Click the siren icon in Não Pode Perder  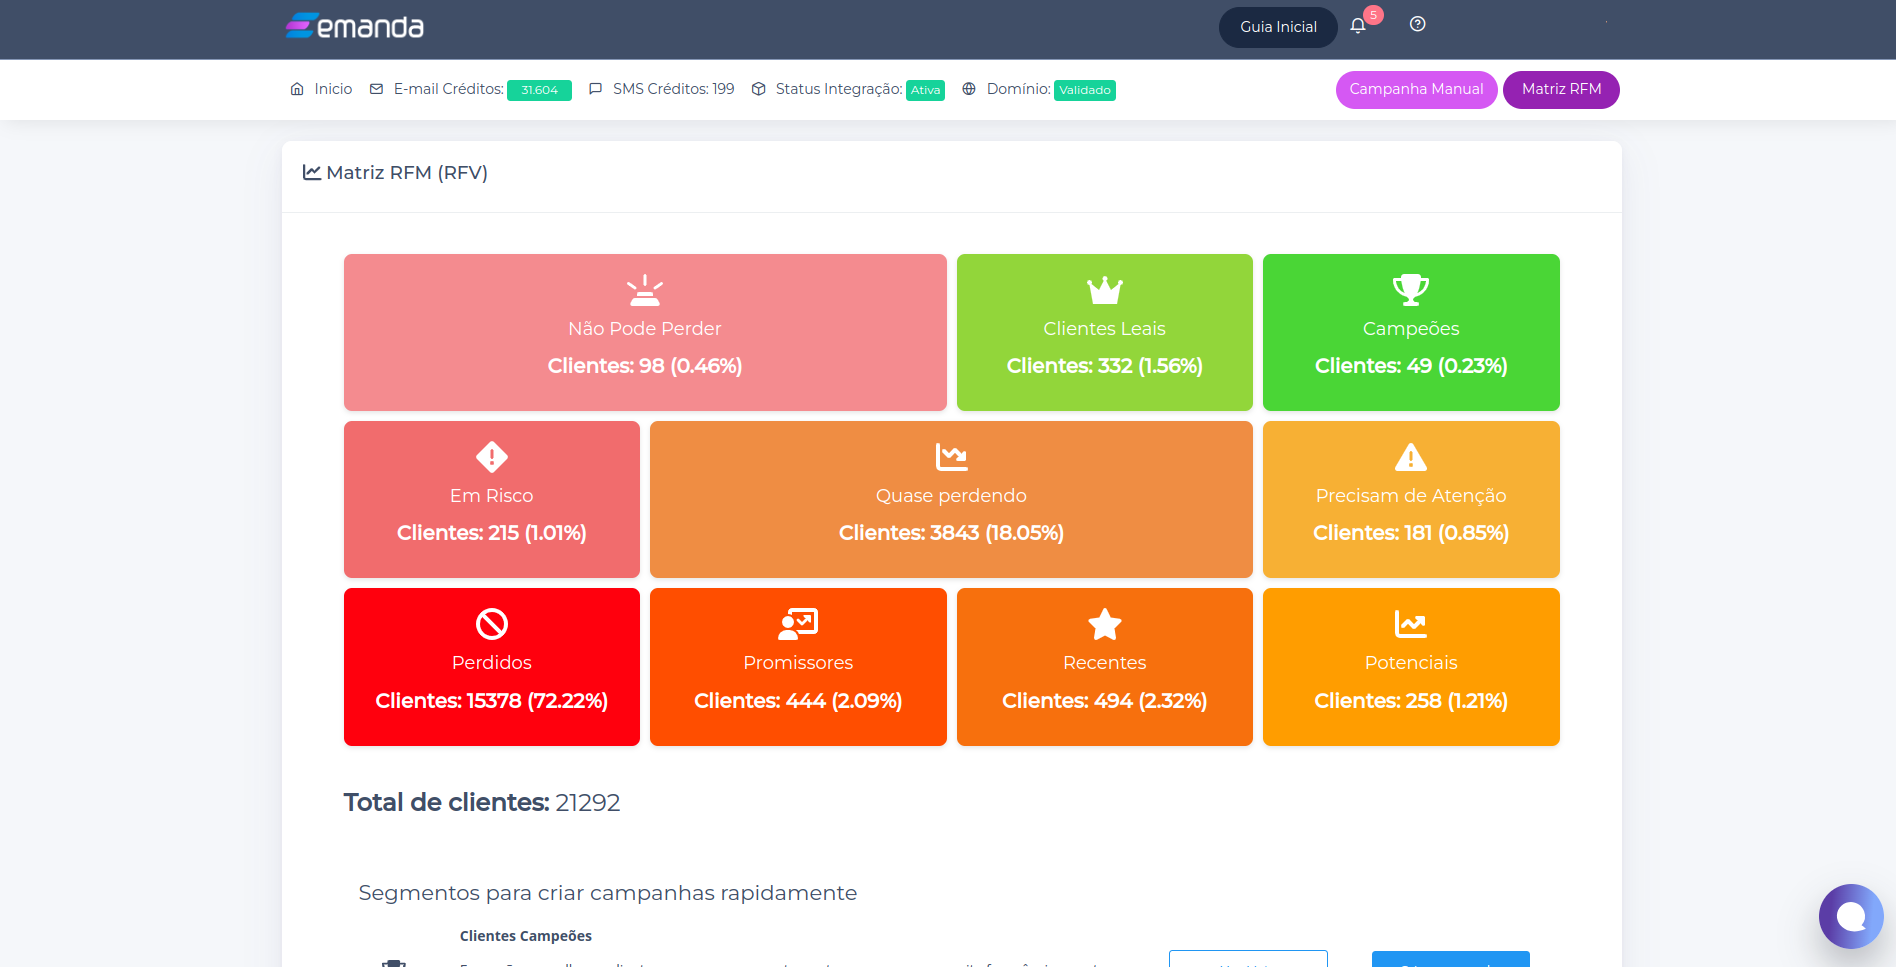pos(645,290)
